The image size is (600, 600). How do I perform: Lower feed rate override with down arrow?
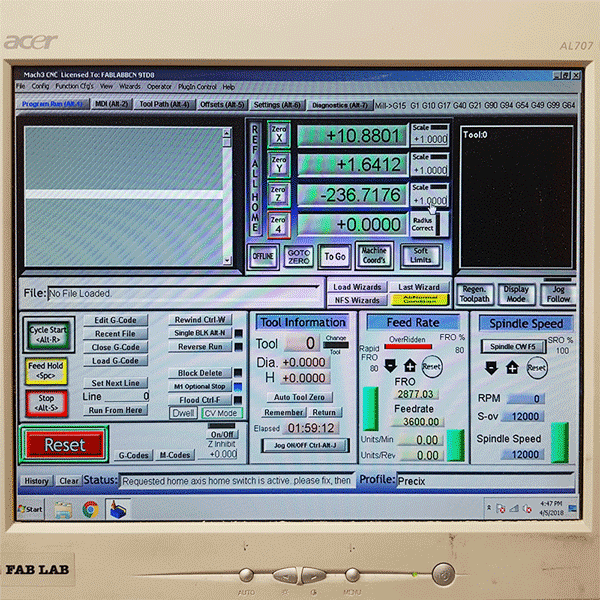tap(390, 365)
